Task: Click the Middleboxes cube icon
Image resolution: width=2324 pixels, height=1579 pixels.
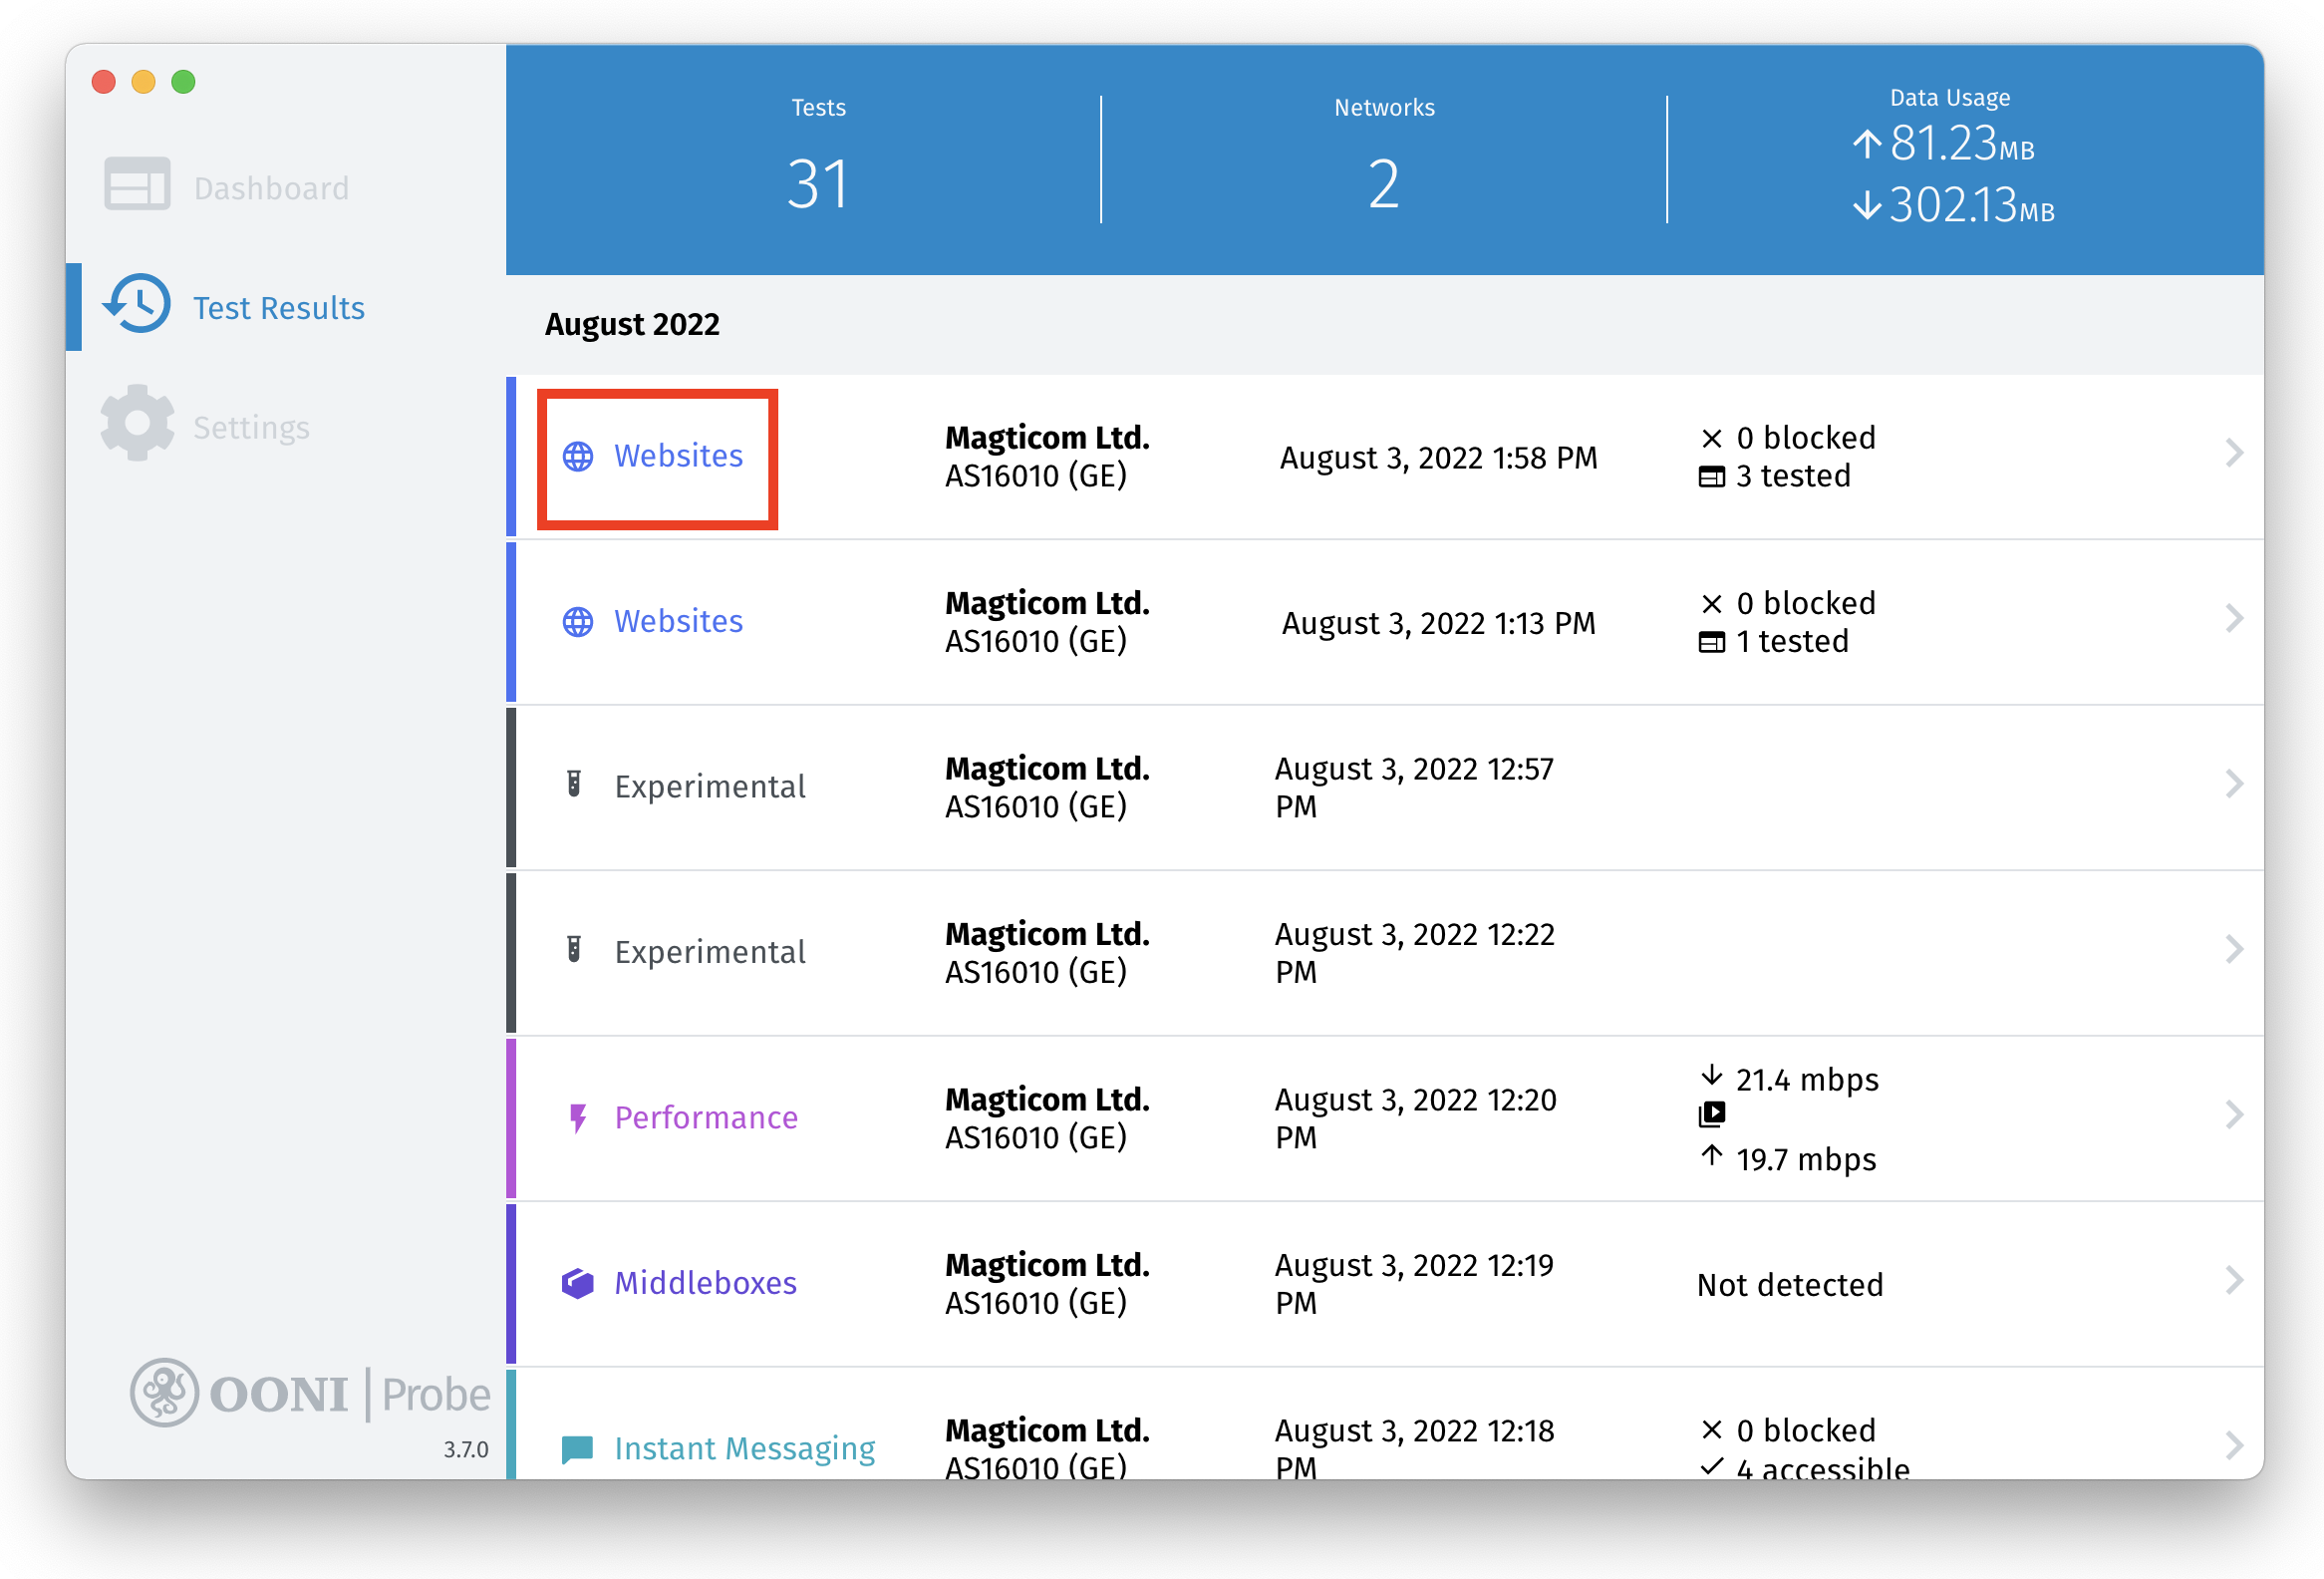Action: [x=577, y=1283]
